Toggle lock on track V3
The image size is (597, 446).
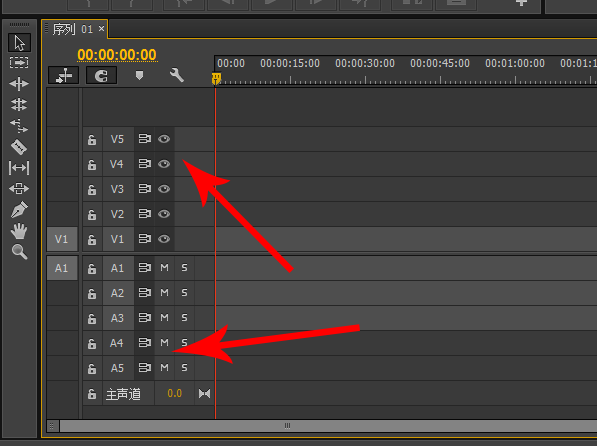92,189
